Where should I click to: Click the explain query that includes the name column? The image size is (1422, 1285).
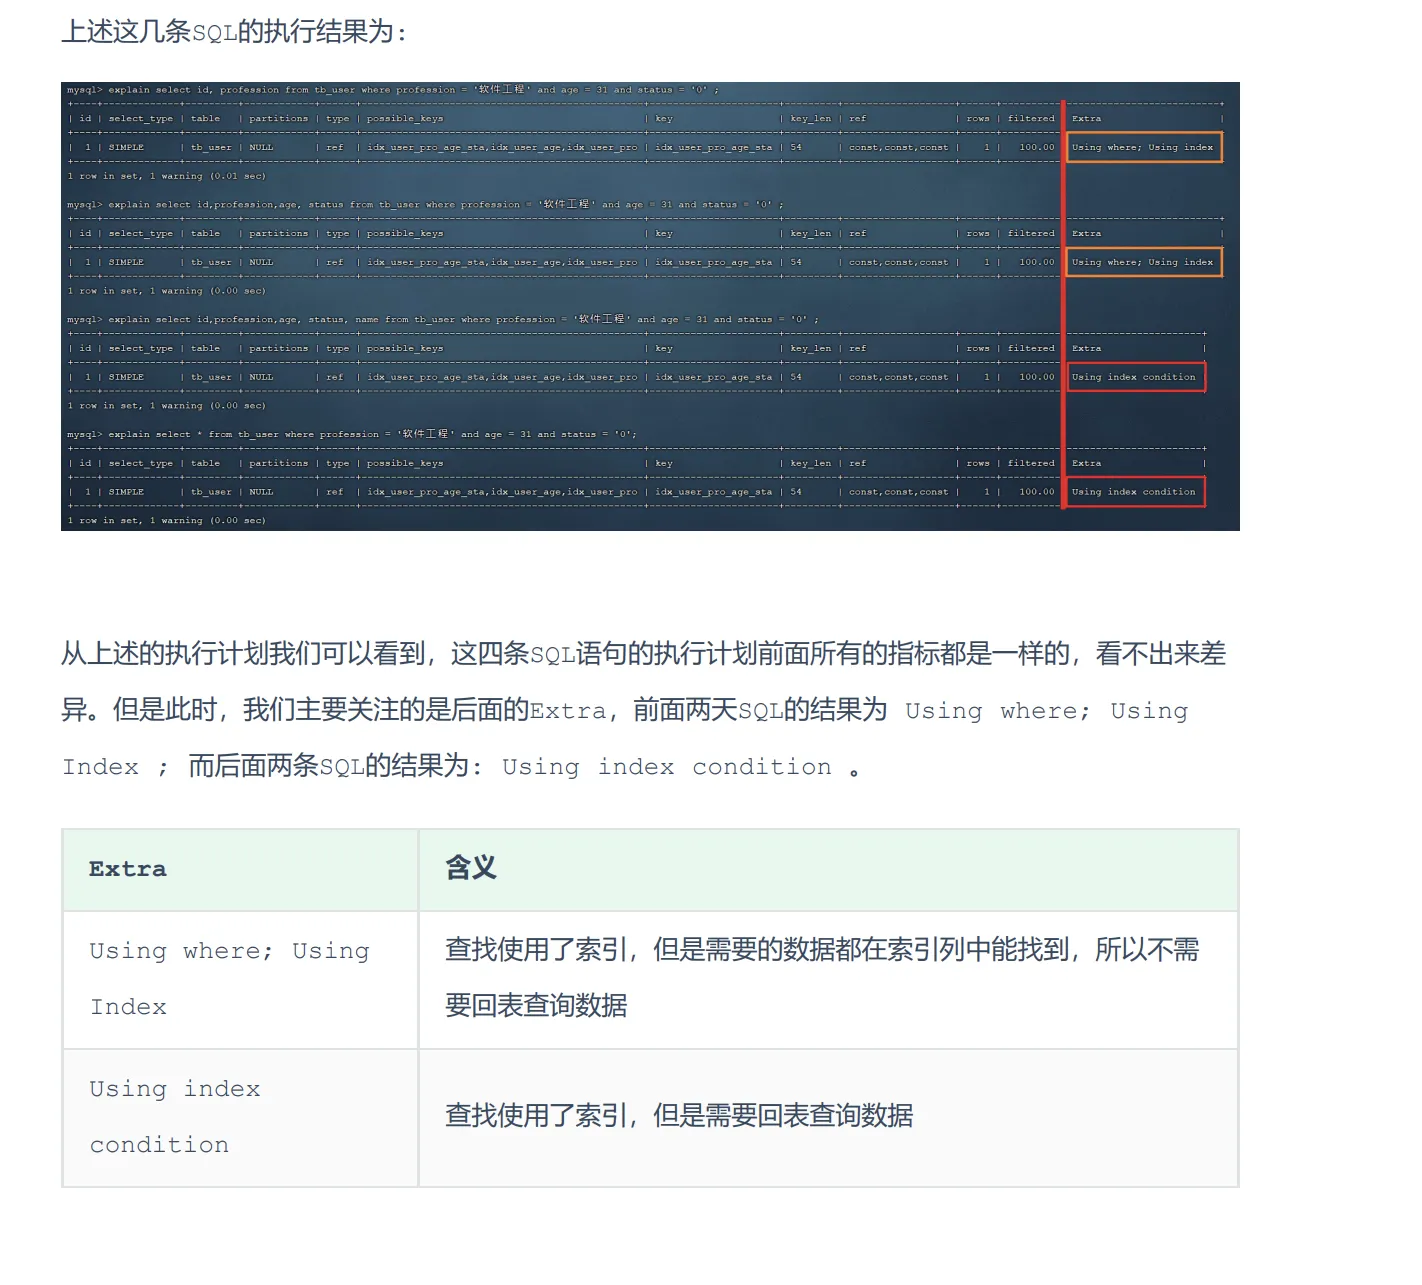pos(442,320)
